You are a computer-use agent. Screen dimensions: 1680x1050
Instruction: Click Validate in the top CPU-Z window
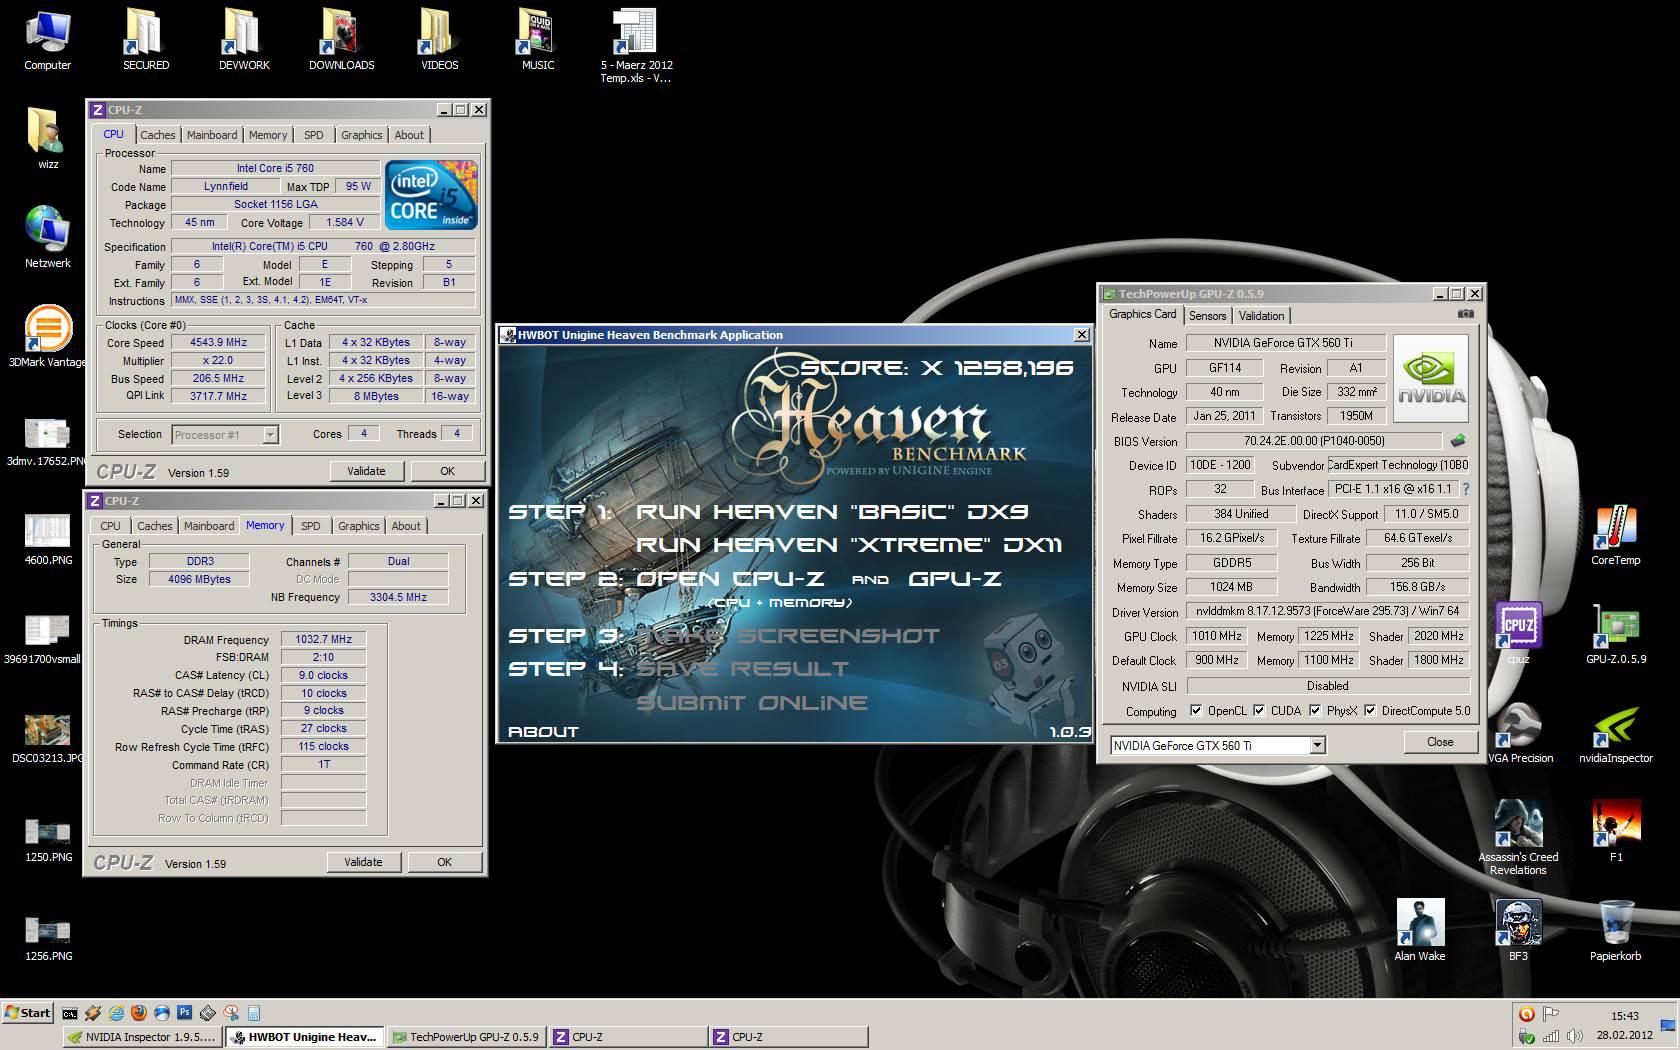(x=366, y=471)
